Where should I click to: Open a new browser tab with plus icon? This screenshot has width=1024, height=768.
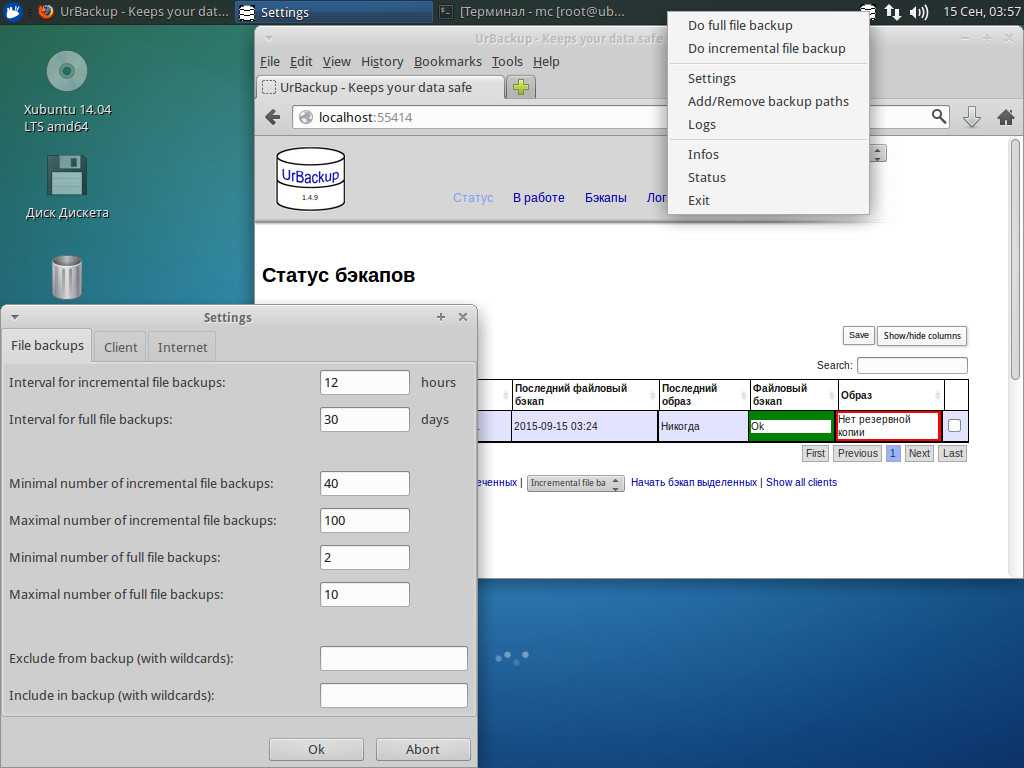point(520,87)
